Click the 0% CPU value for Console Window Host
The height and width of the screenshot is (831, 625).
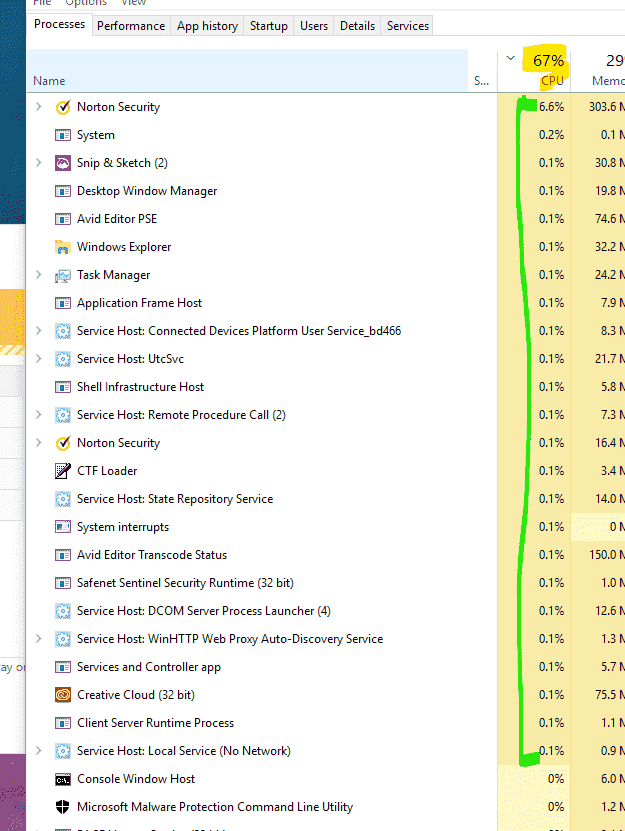click(556, 779)
